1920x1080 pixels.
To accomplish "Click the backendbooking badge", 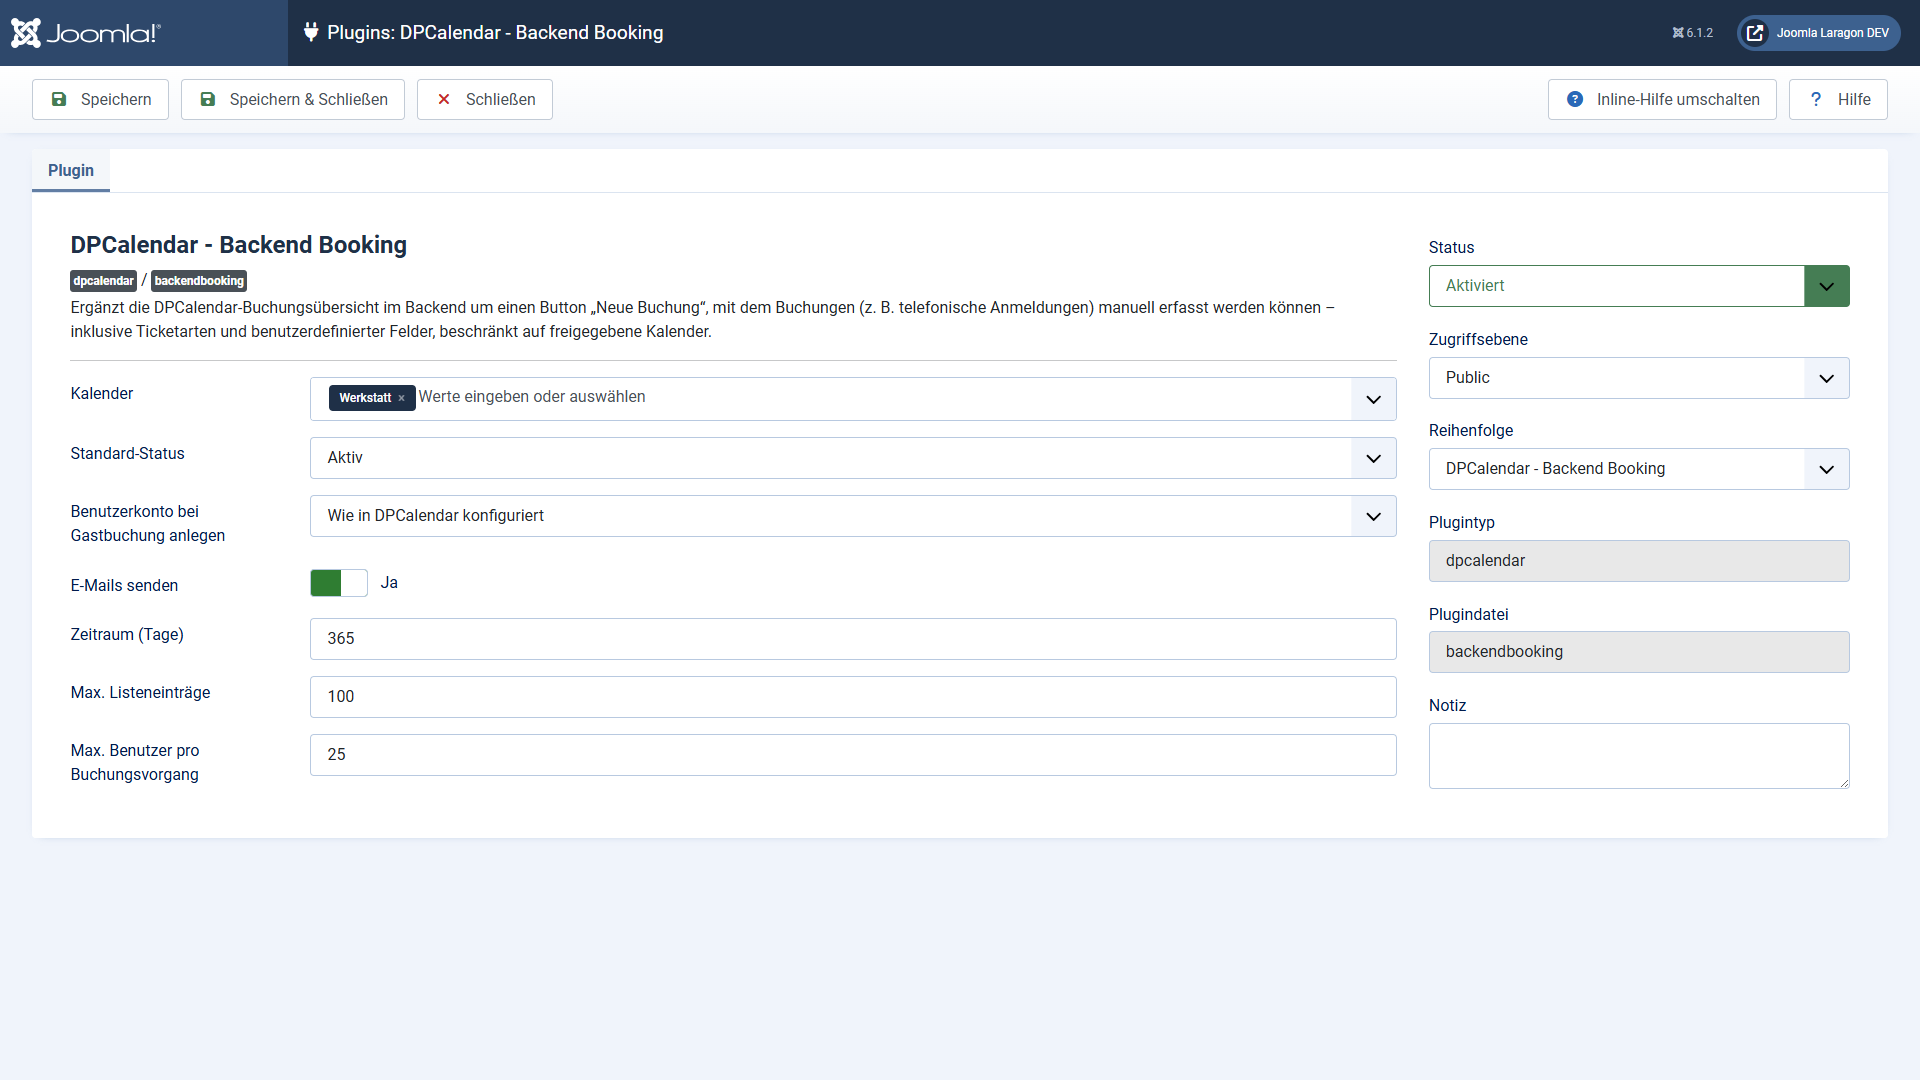I will point(199,281).
